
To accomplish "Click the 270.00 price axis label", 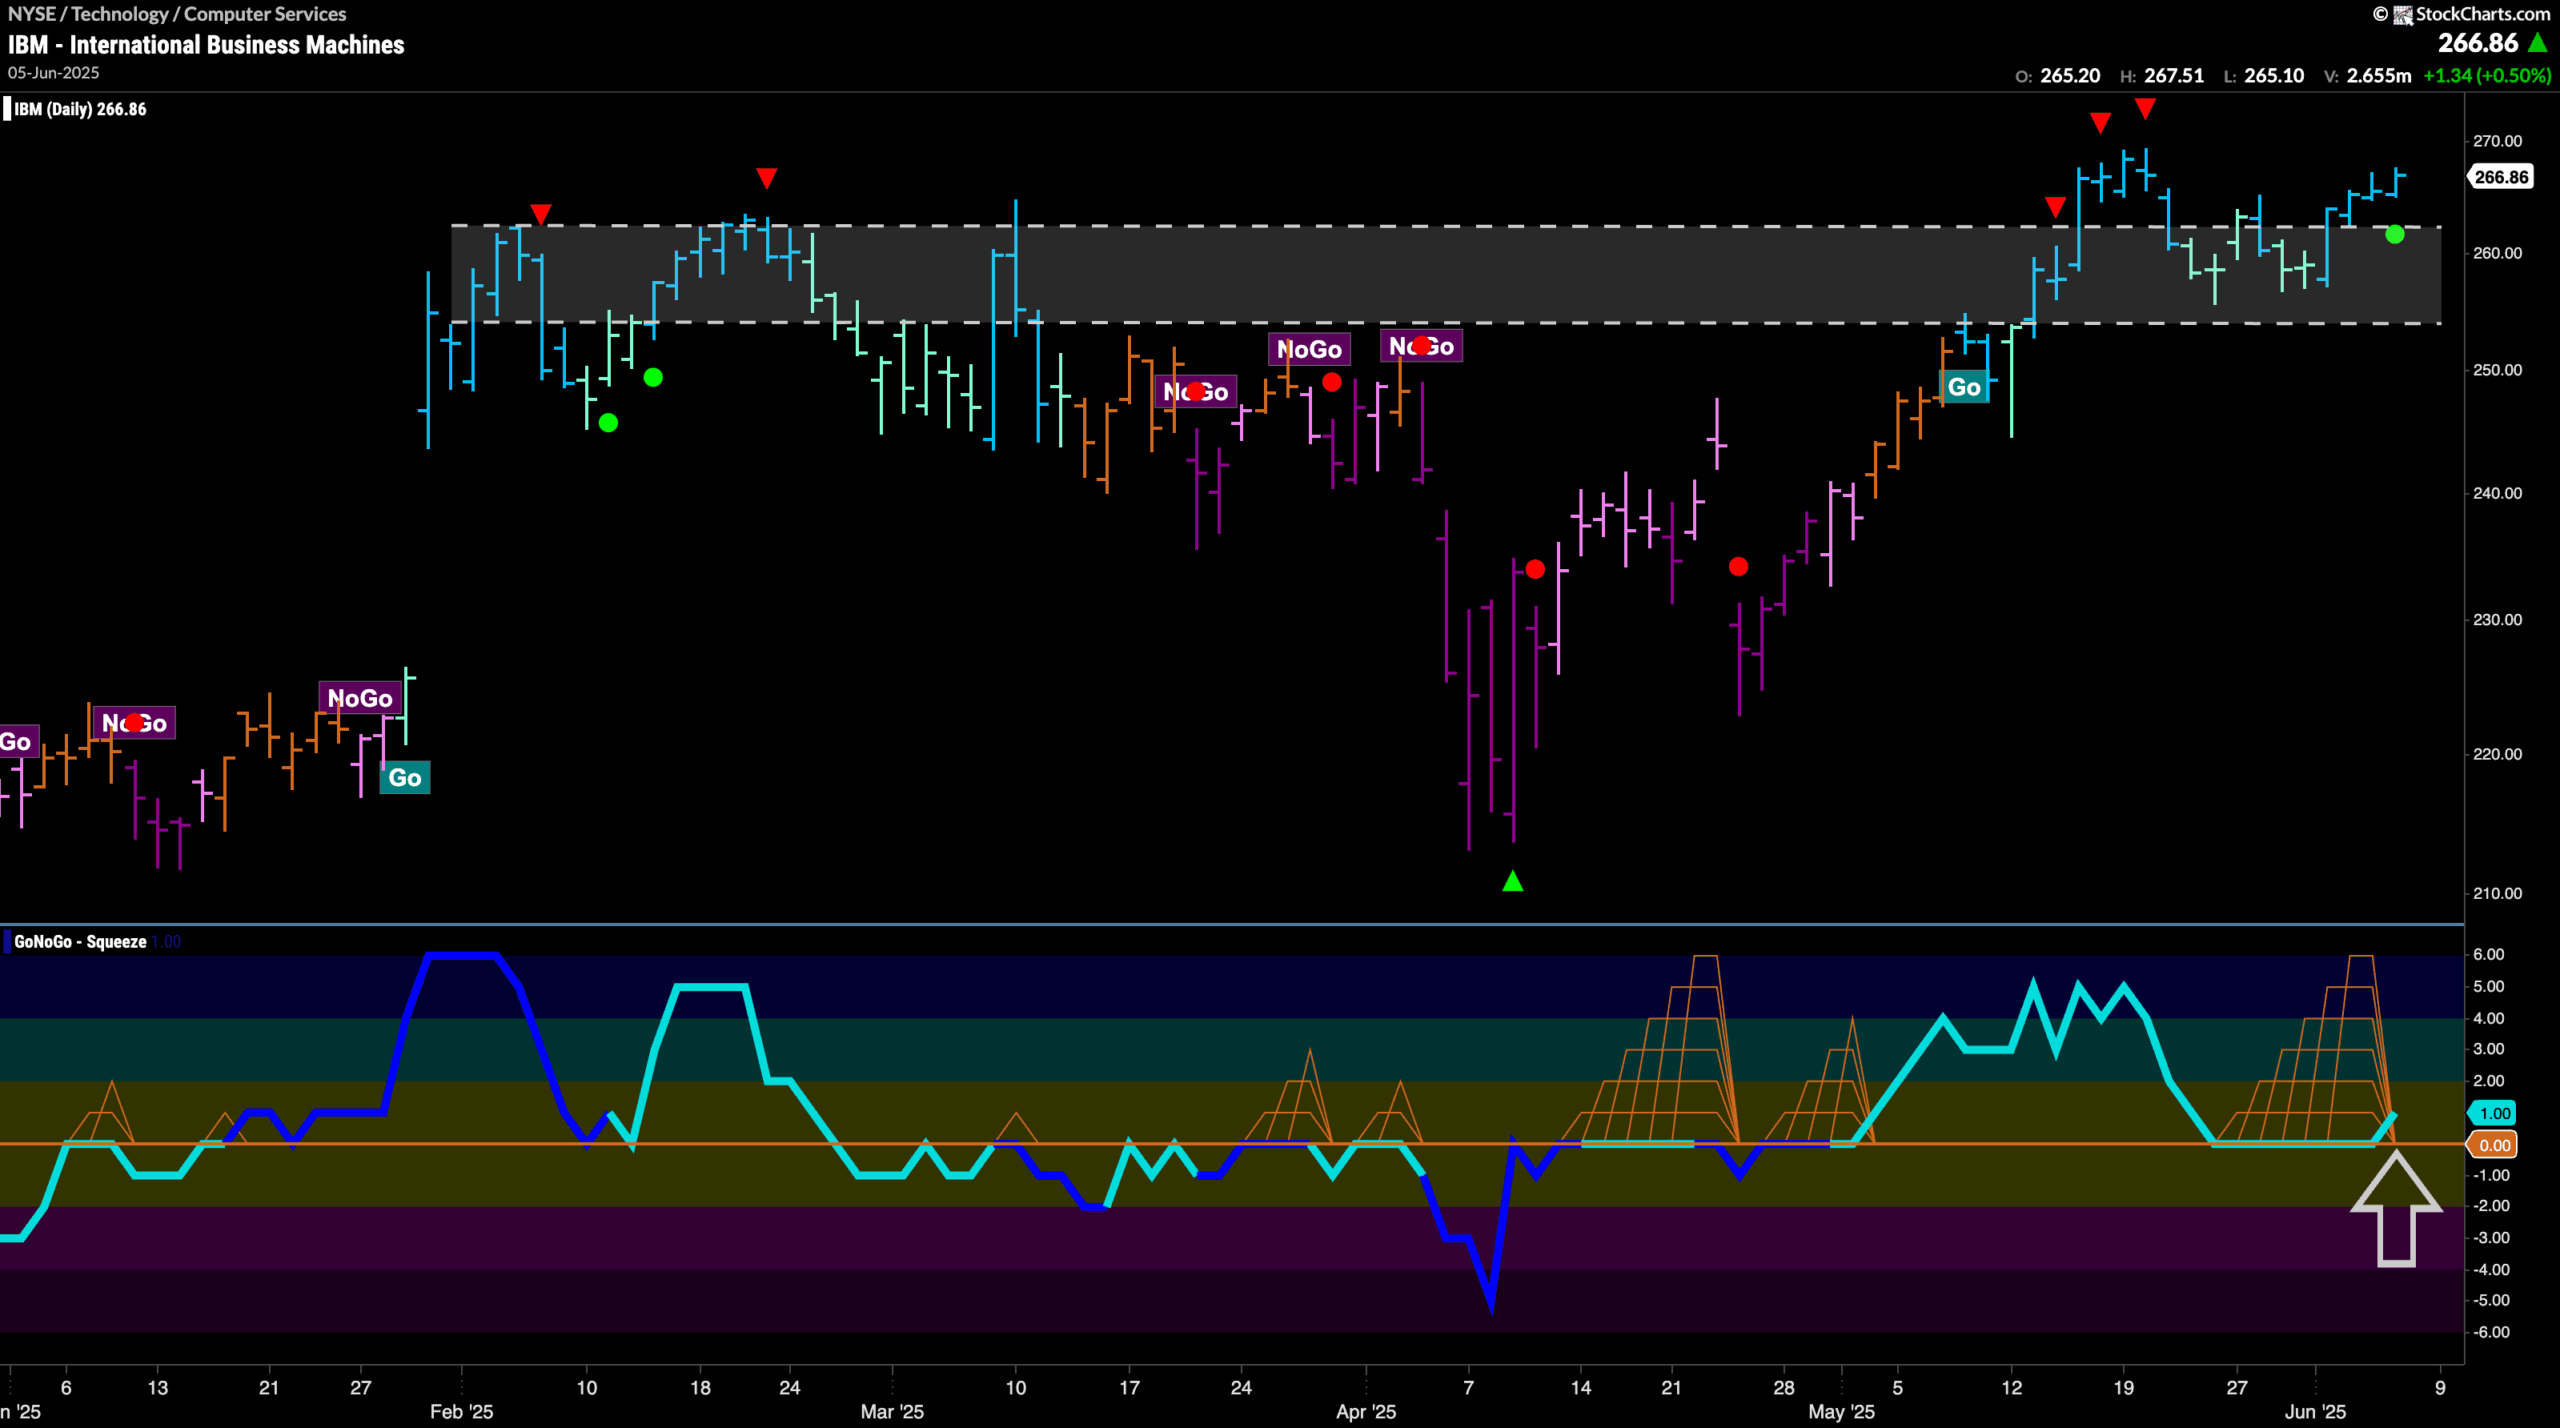I will point(2497,141).
